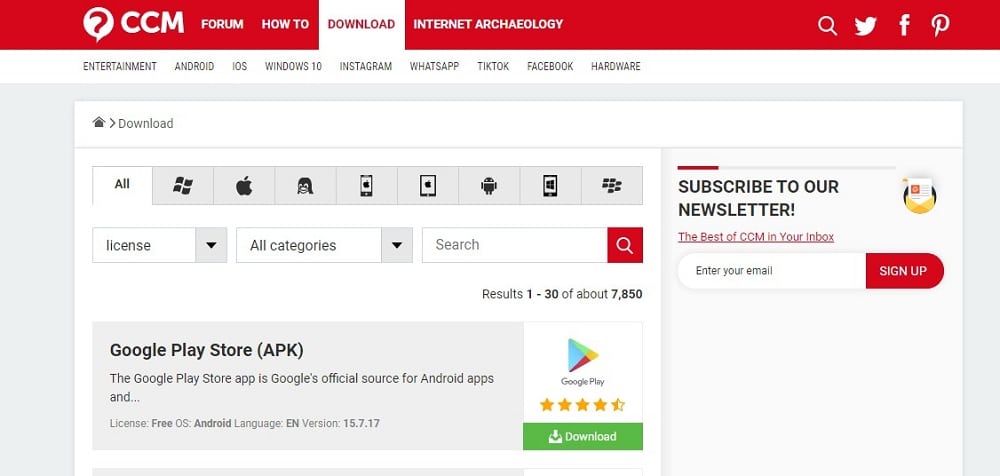Filter downloads by Windows Phone icon
The height and width of the screenshot is (476, 1000).
point(550,186)
